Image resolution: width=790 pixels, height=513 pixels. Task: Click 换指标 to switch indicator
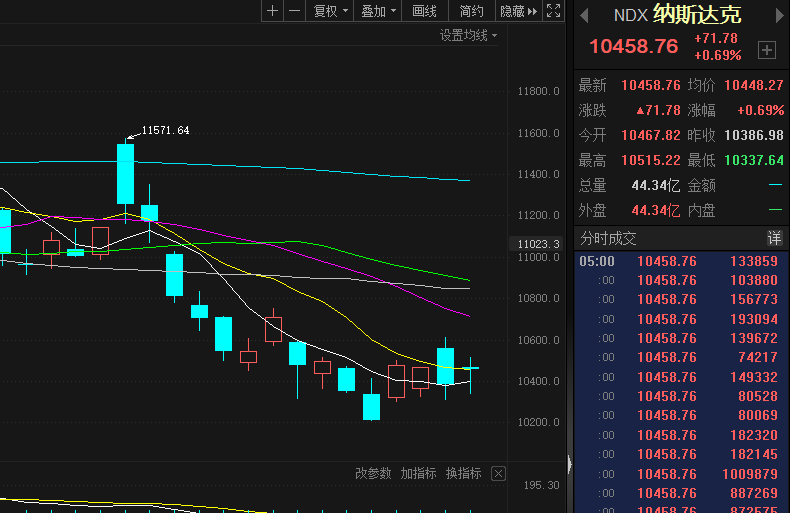[464, 473]
